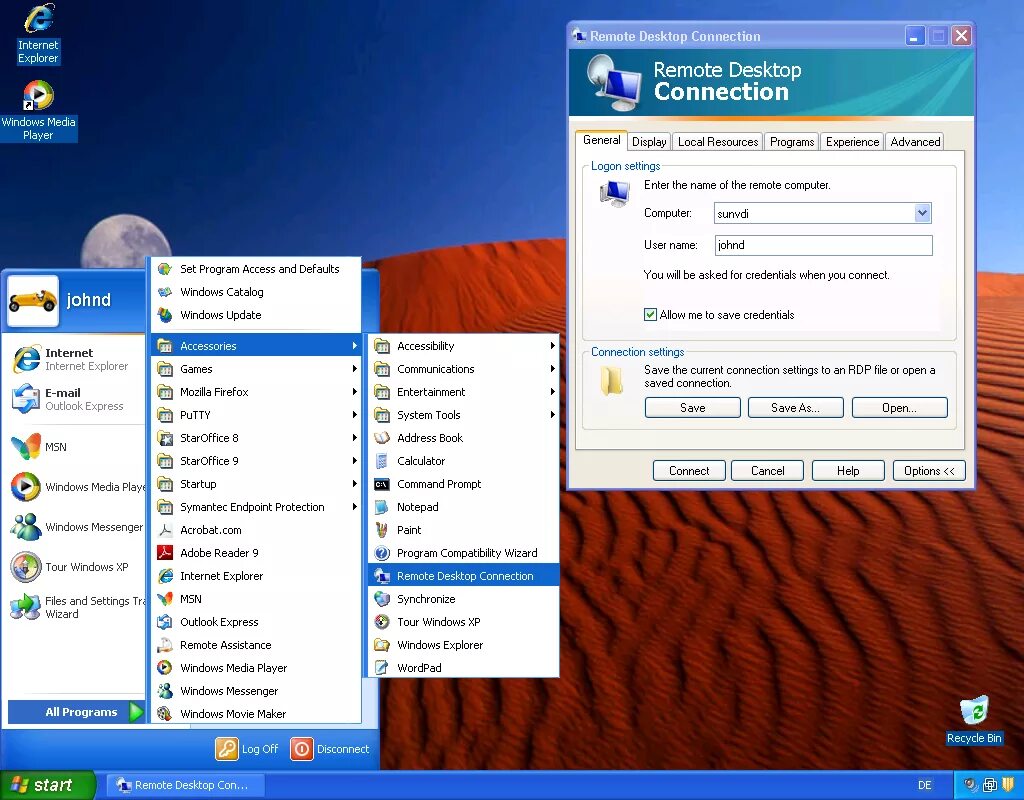Expand the PuTTY program folder
Viewport: 1024px width, 800px height.
[x=257, y=415]
